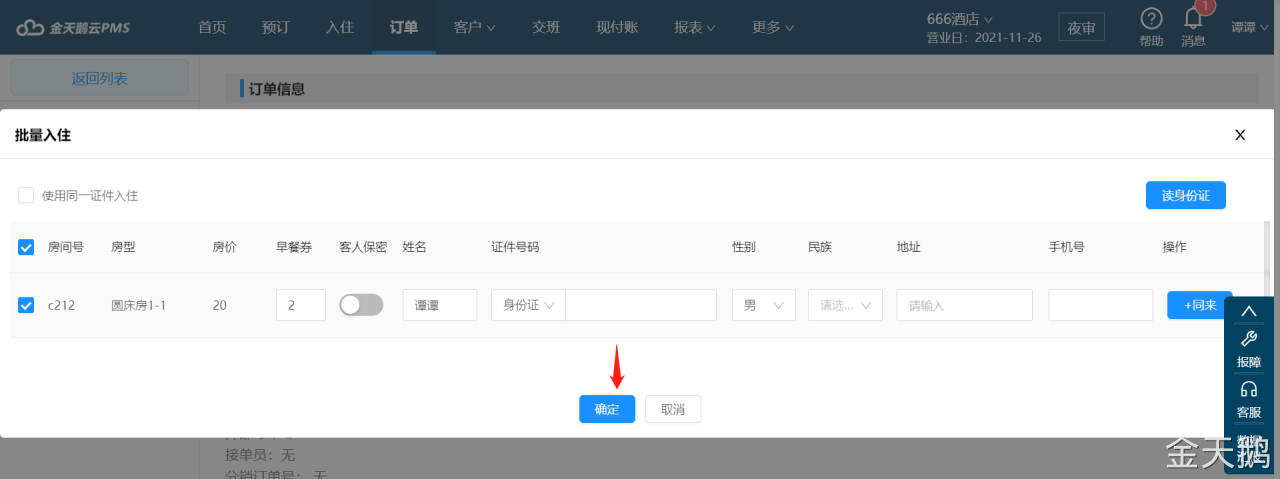This screenshot has height=479, width=1280.
Task: Click the 房价 value 20
Action: pos(220,305)
